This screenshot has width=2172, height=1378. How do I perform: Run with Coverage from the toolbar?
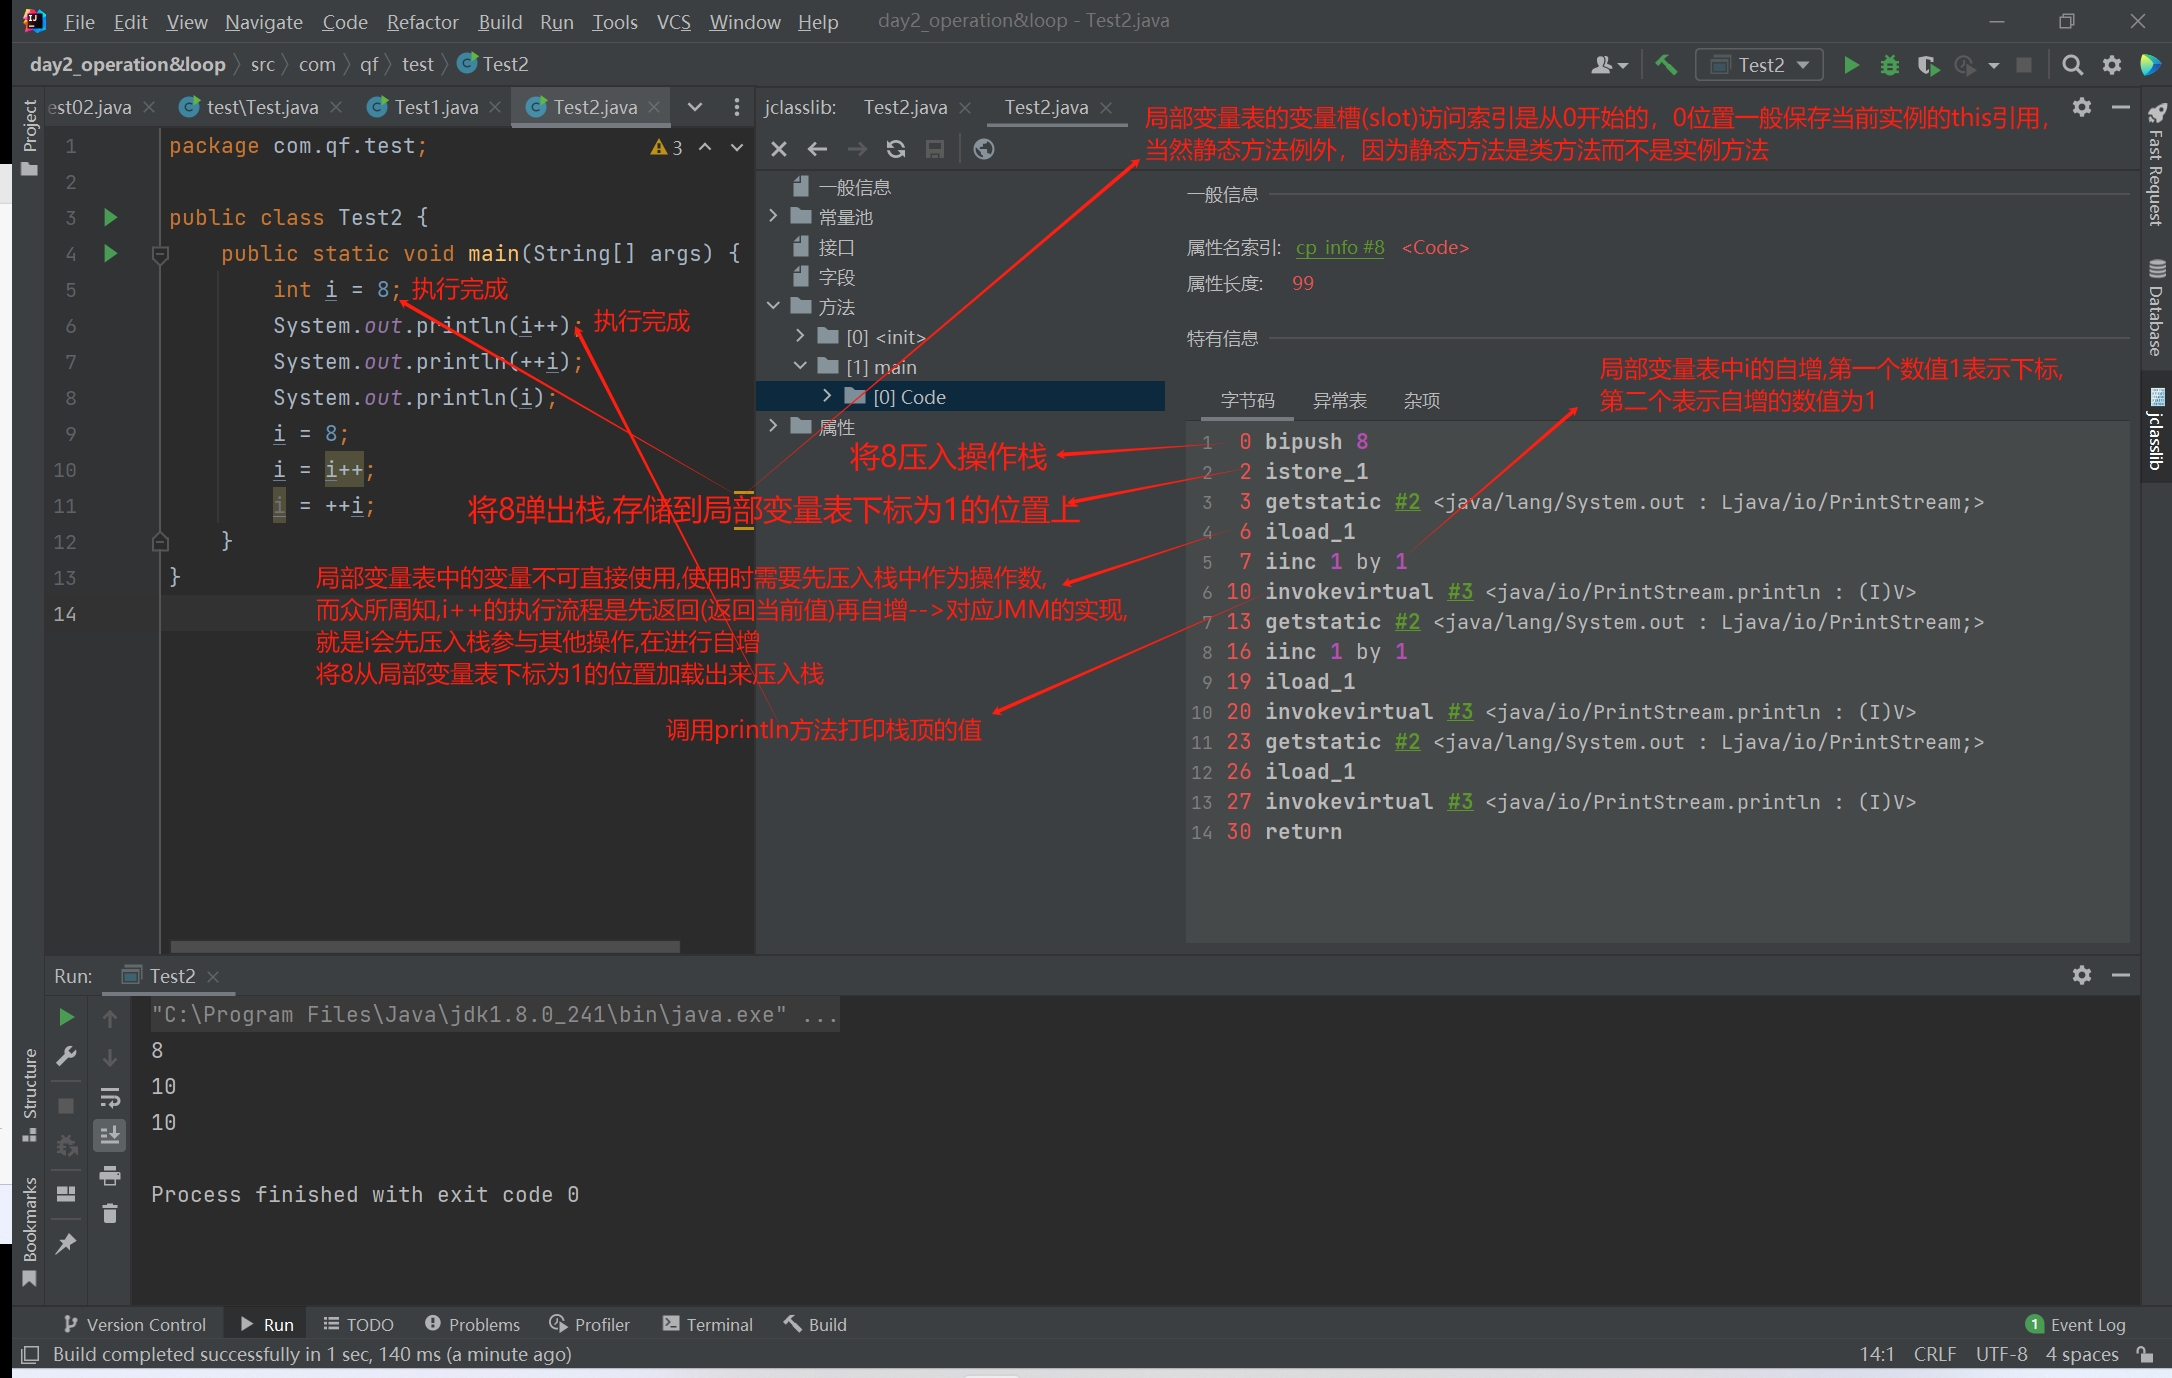pos(1927,65)
